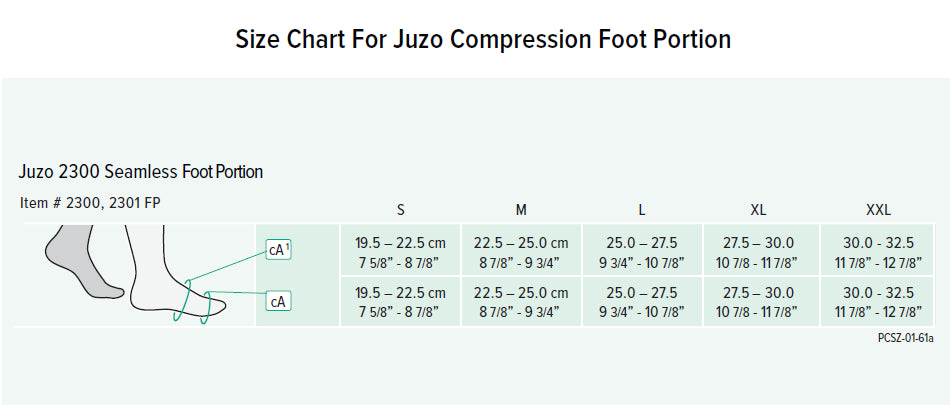Select cA row 30.0 - 32.5 cell

click(x=878, y=302)
